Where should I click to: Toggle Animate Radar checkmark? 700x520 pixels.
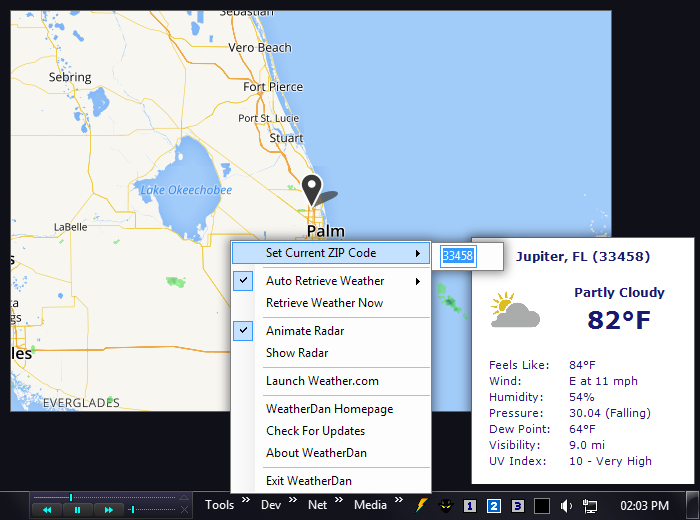[243, 331]
